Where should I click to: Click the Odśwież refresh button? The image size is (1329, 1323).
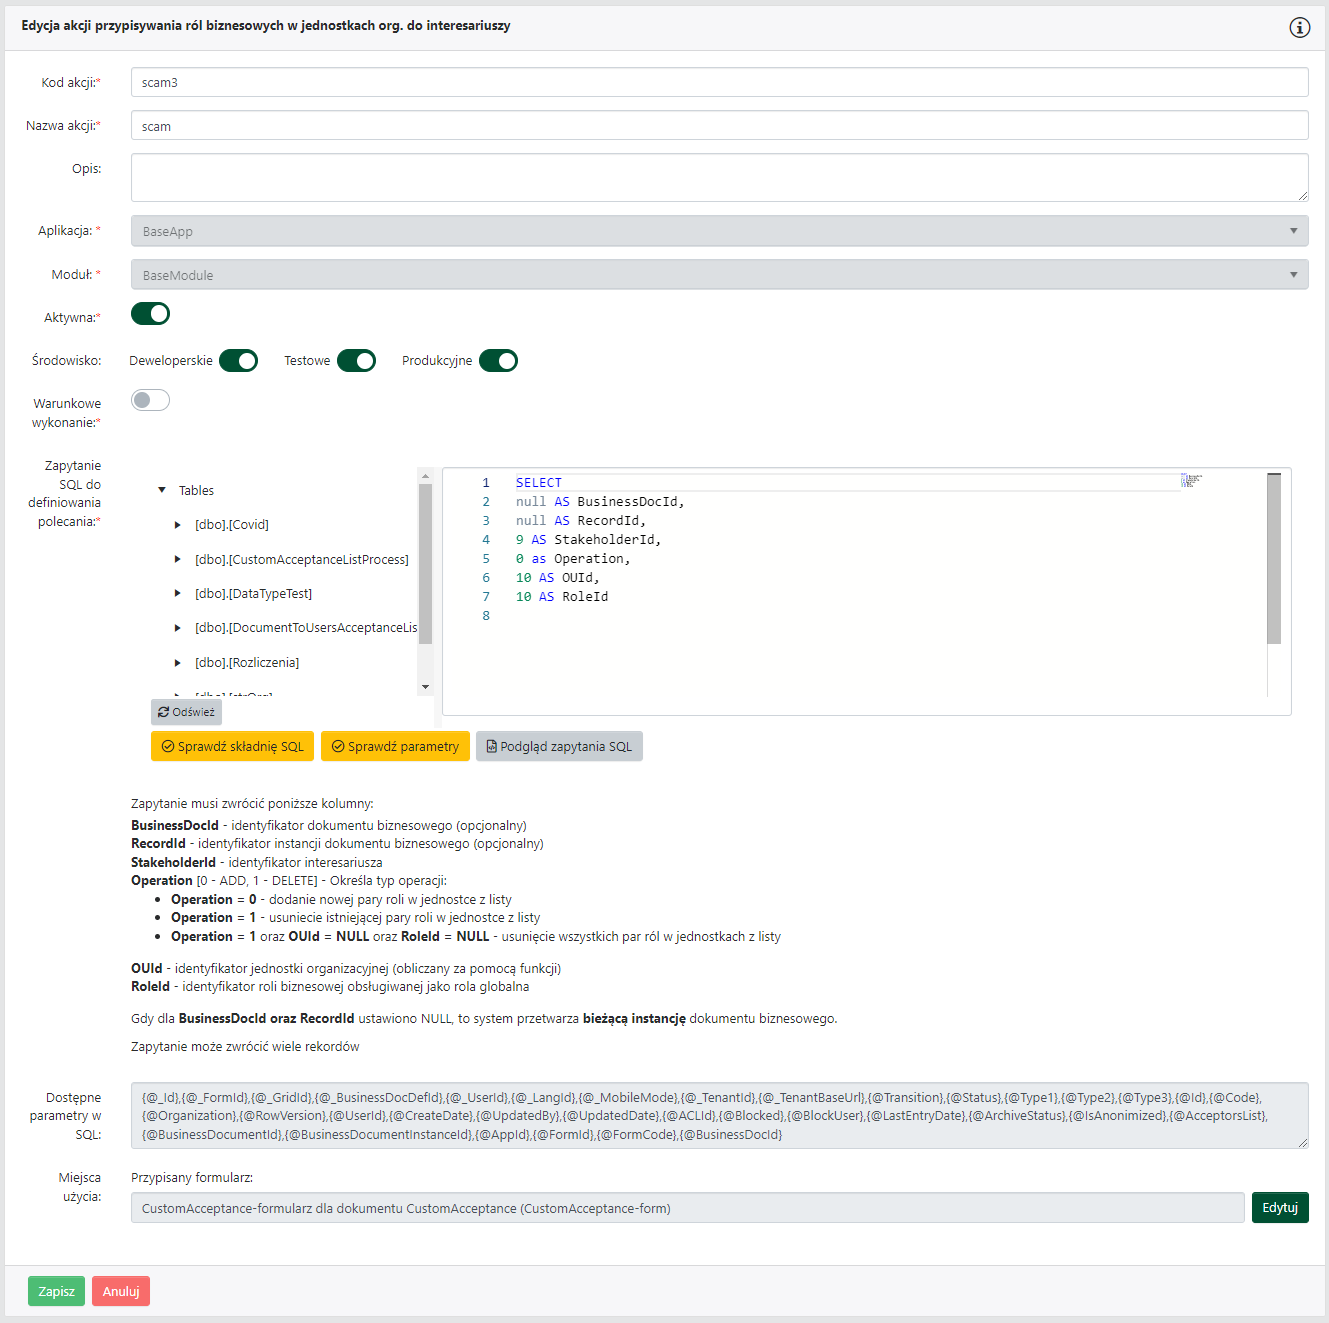coord(186,712)
